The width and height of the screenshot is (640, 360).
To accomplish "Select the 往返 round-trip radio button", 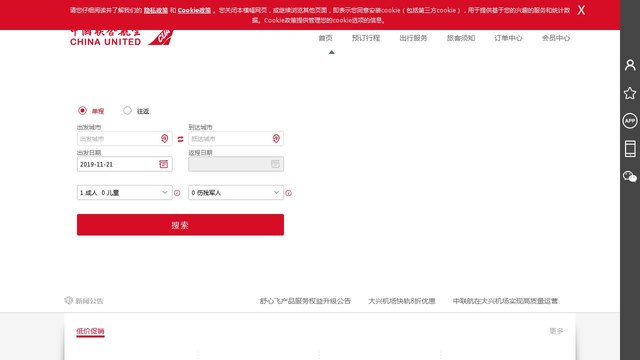I will point(127,111).
